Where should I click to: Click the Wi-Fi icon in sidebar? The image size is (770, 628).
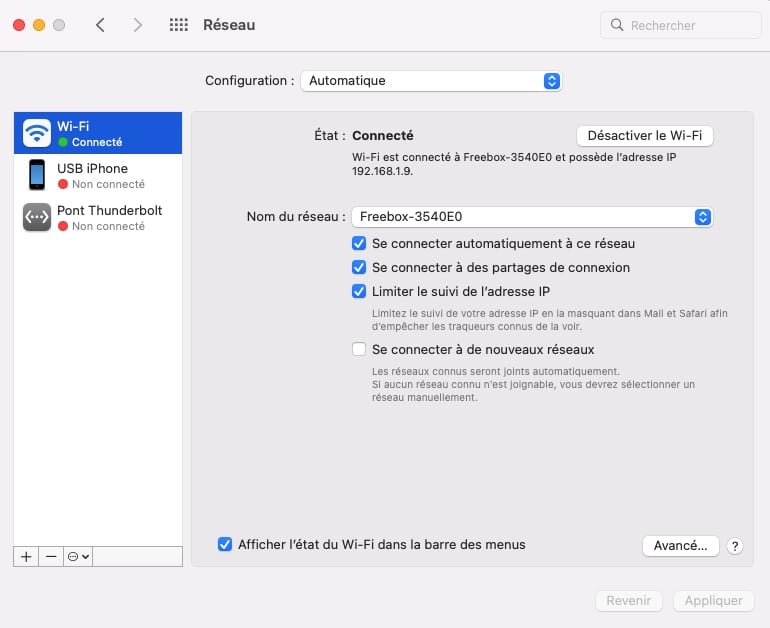[x=37, y=133]
